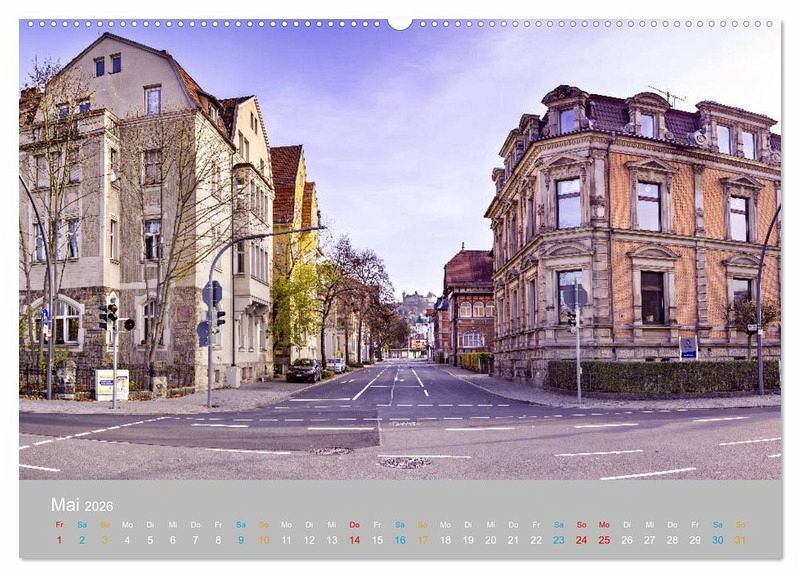Screen dimensions: 800x577
Task: Click the year "2026" next to Mai
Action: coord(98,506)
